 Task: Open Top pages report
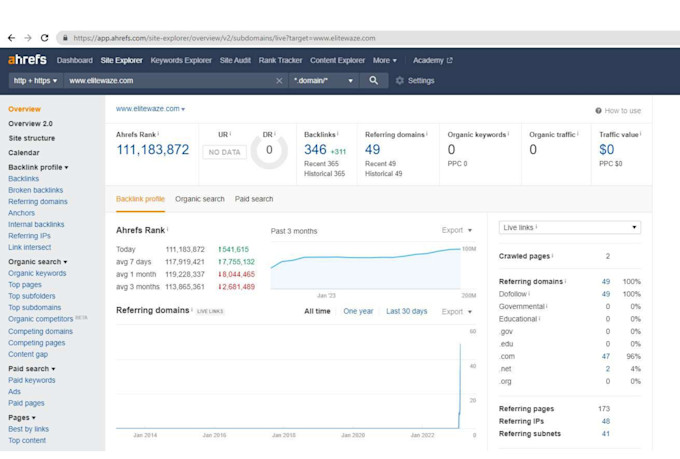click(x=25, y=285)
